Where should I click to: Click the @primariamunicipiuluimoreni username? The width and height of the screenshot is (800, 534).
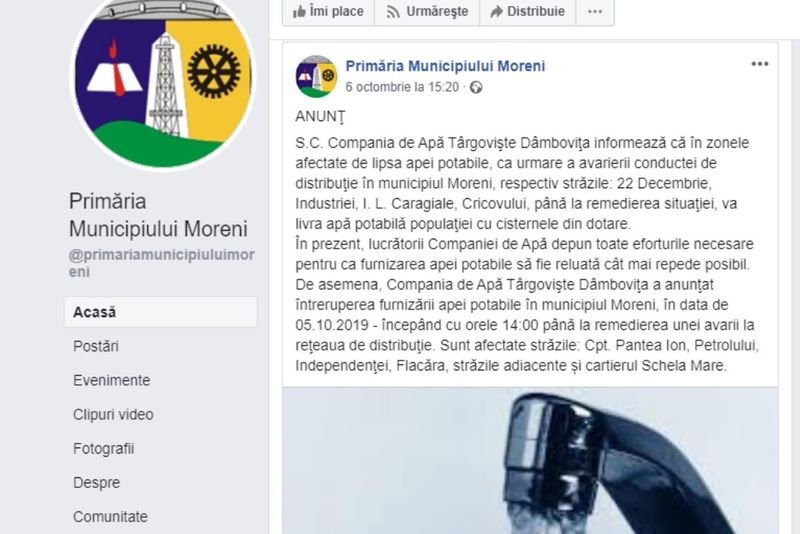(x=162, y=263)
